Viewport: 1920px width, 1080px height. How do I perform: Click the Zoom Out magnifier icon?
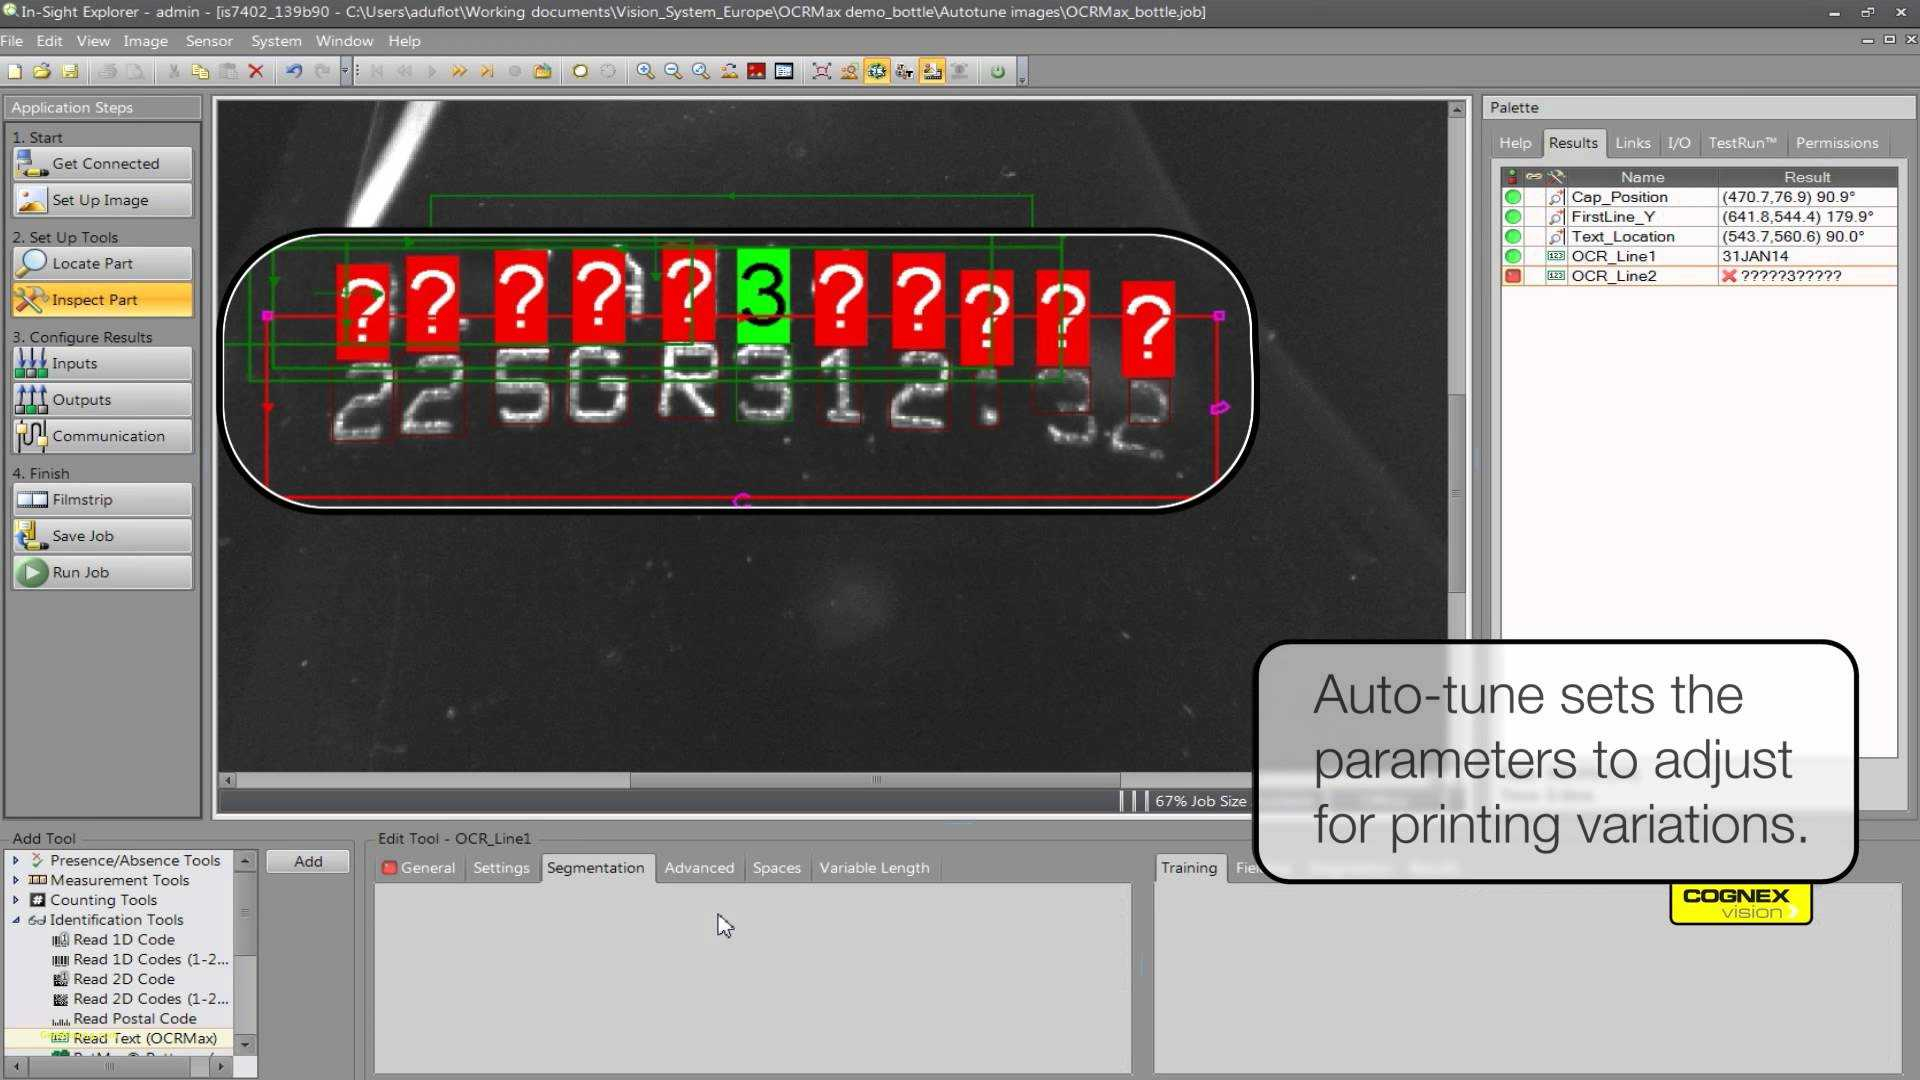click(x=673, y=71)
